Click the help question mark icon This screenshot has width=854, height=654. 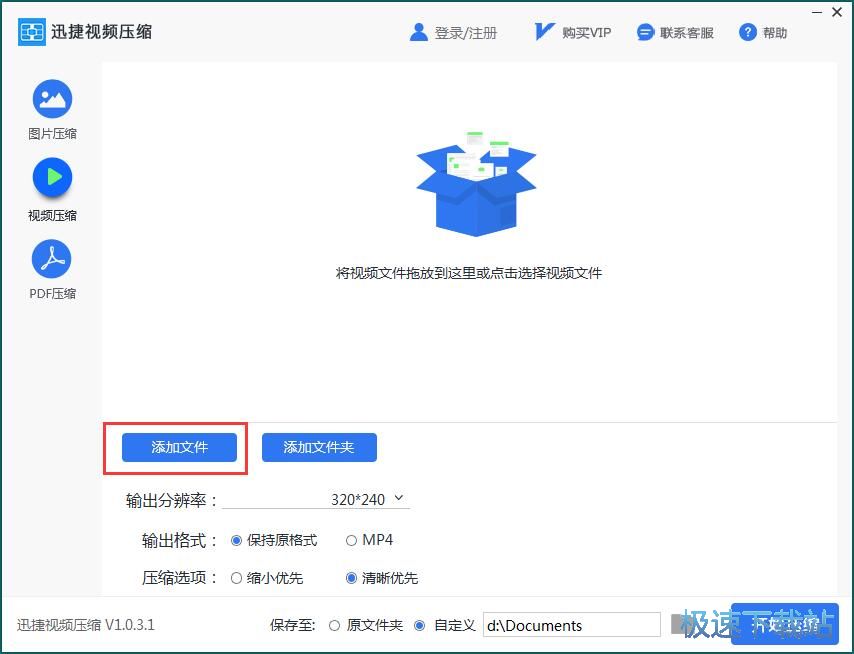[748, 33]
